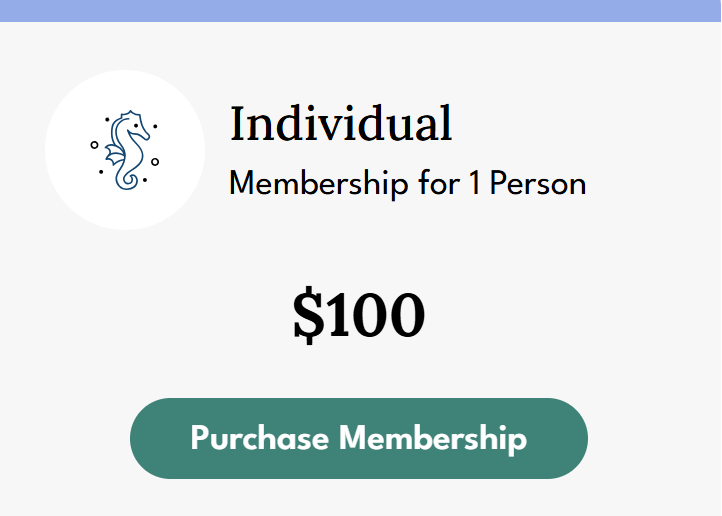The width and height of the screenshot is (722, 516).
Task: Click the bold price amount above the button
Action: pos(359,315)
